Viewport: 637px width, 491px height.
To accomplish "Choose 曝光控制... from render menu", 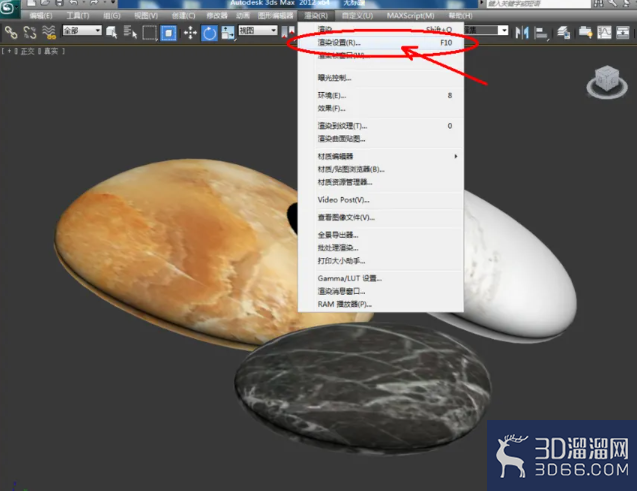I will coord(381,78).
